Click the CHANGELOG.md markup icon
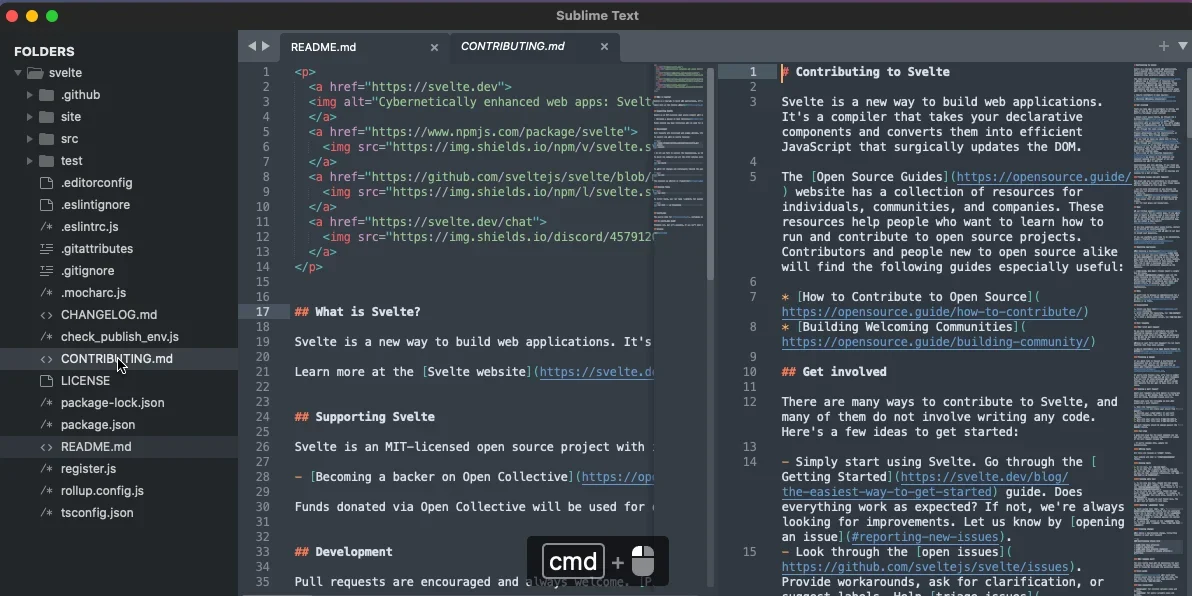The height and width of the screenshot is (596, 1192). pos(46,315)
